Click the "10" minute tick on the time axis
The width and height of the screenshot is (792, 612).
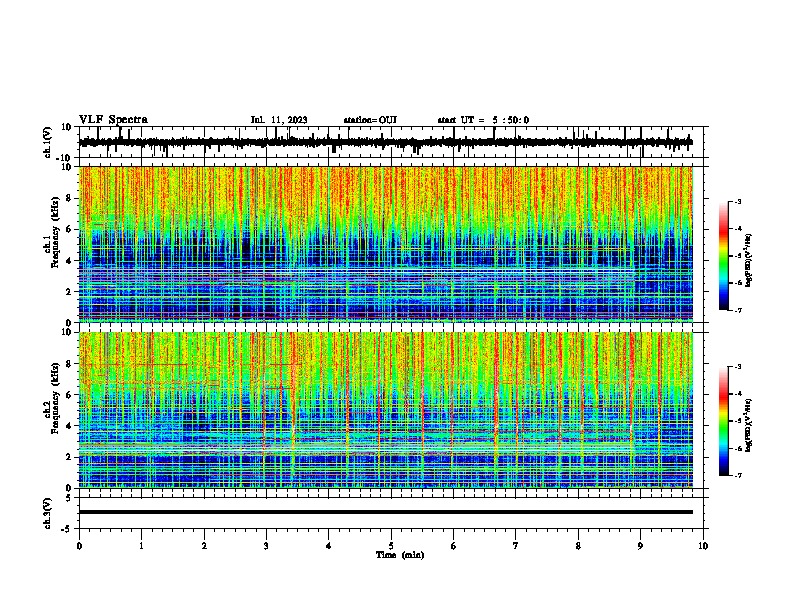click(703, 546)
